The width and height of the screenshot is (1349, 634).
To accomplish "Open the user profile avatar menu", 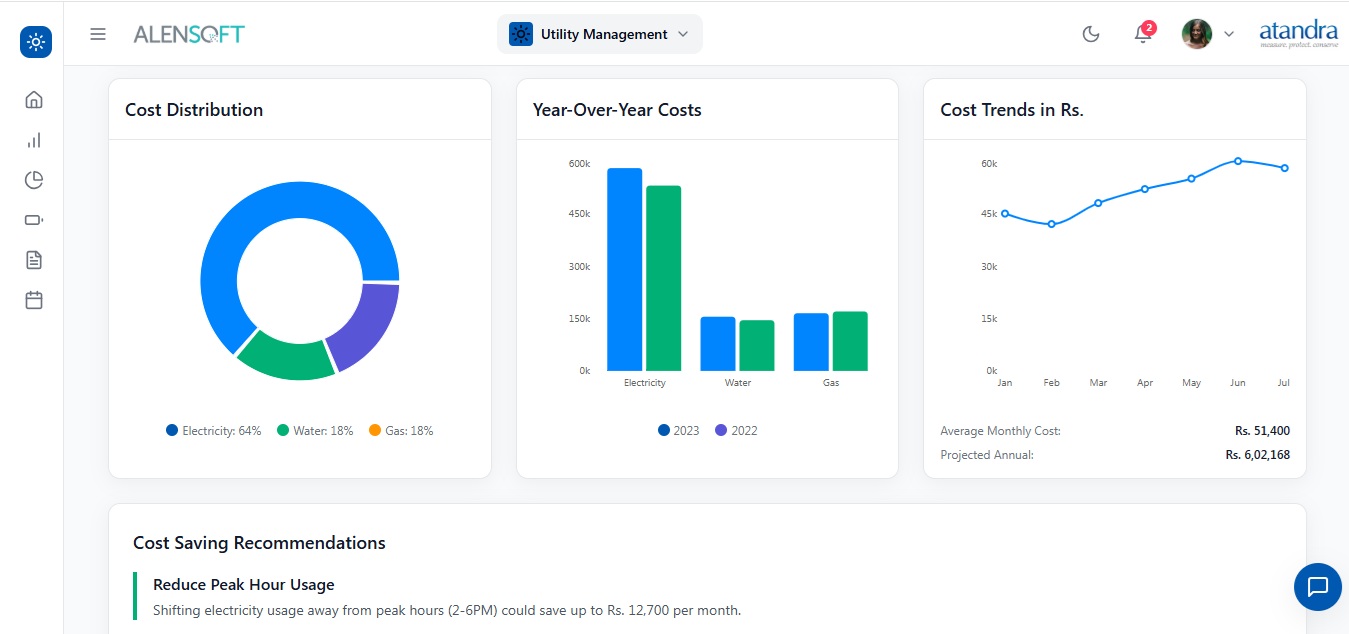I will (1207, 34).
